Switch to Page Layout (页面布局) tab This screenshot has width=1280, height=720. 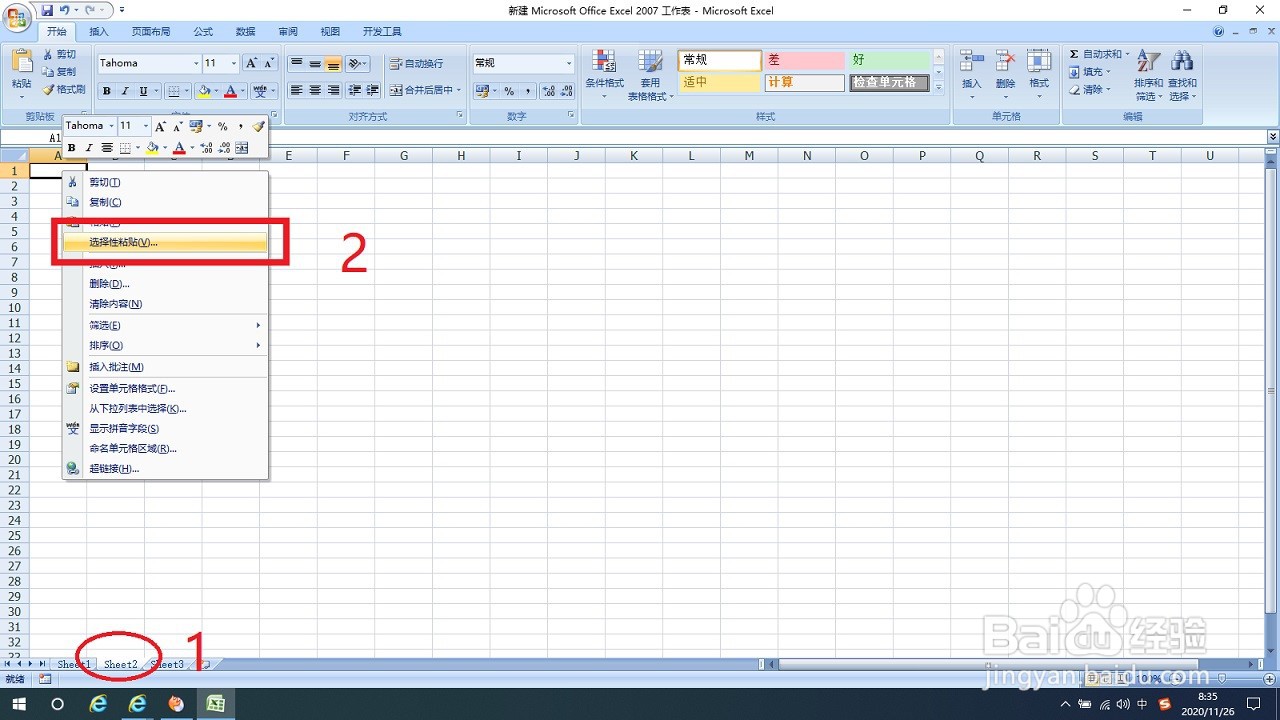[151, 32]
